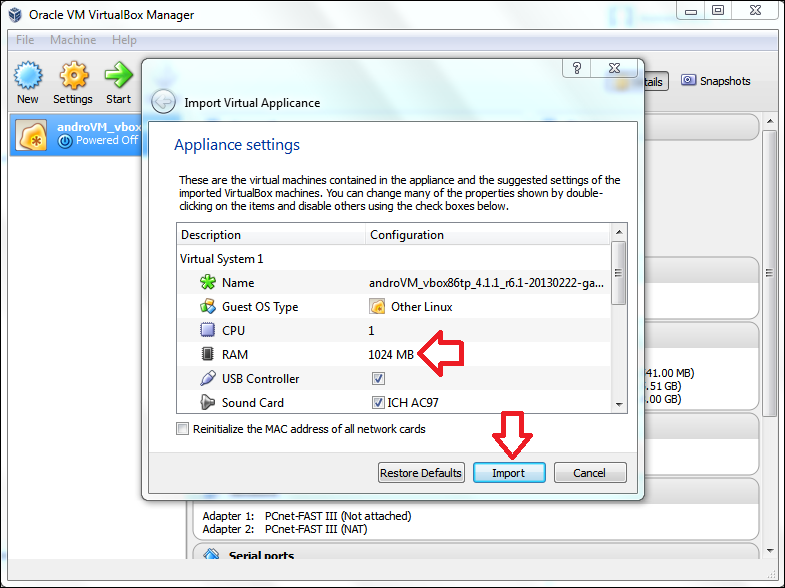The width and height of the screenshot is (785, 588).
Task: Click the appliance settings list scrollbar thumb
Action: [x=619, y=273]
